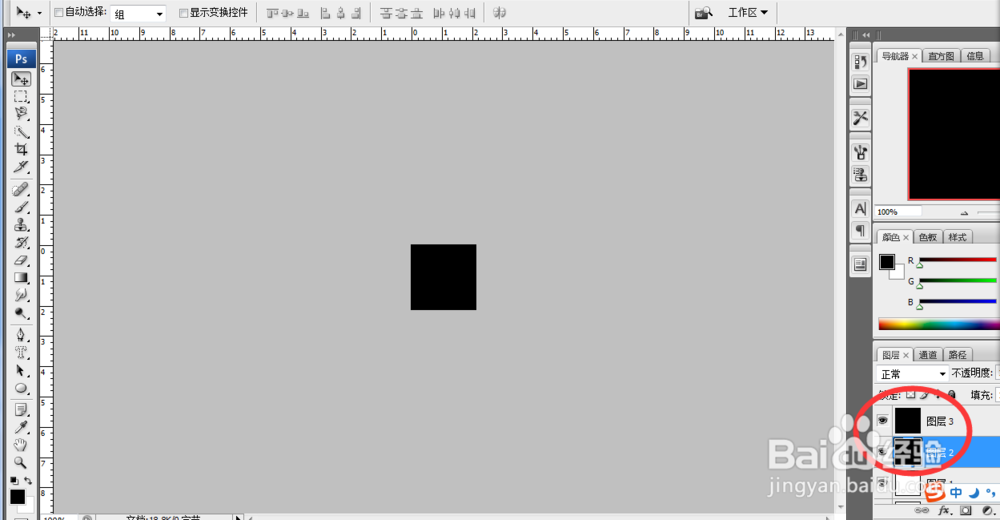The height and width of the screenshot is (520, 1000).
Task: Select the Move tool in the toolbox
Action: click(21, 79)
